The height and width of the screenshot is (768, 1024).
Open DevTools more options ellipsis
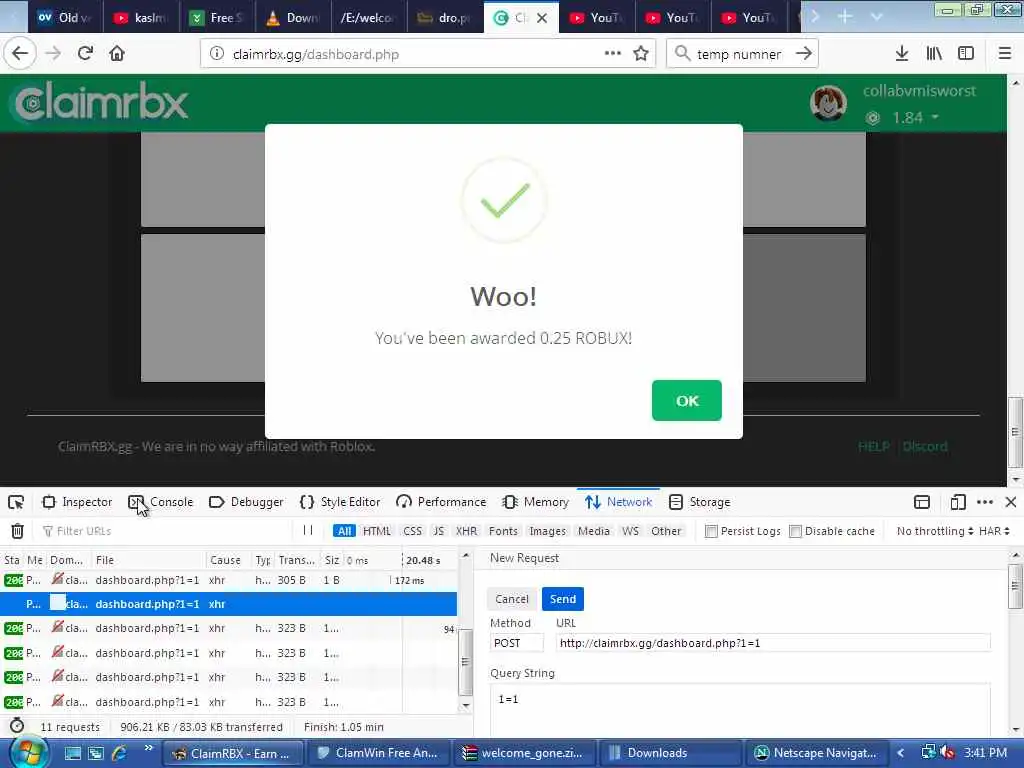(985, 502)
